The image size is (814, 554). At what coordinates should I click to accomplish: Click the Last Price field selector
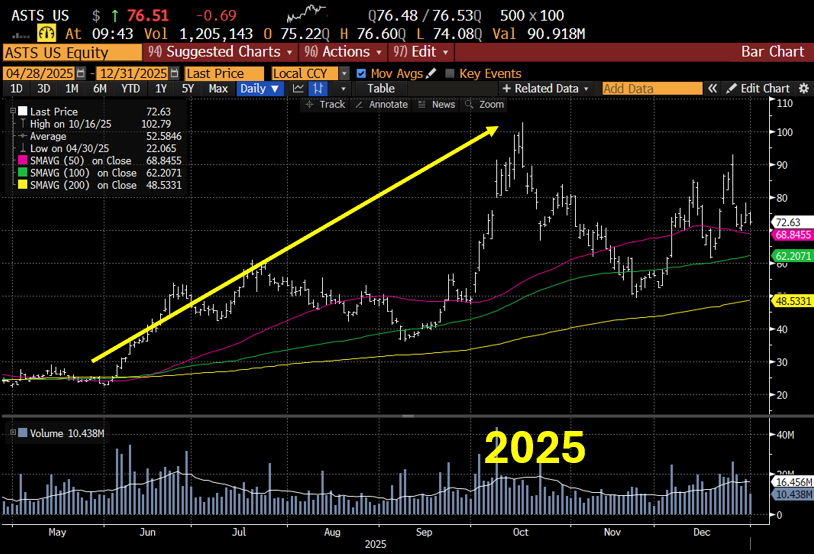coord(225,74)
